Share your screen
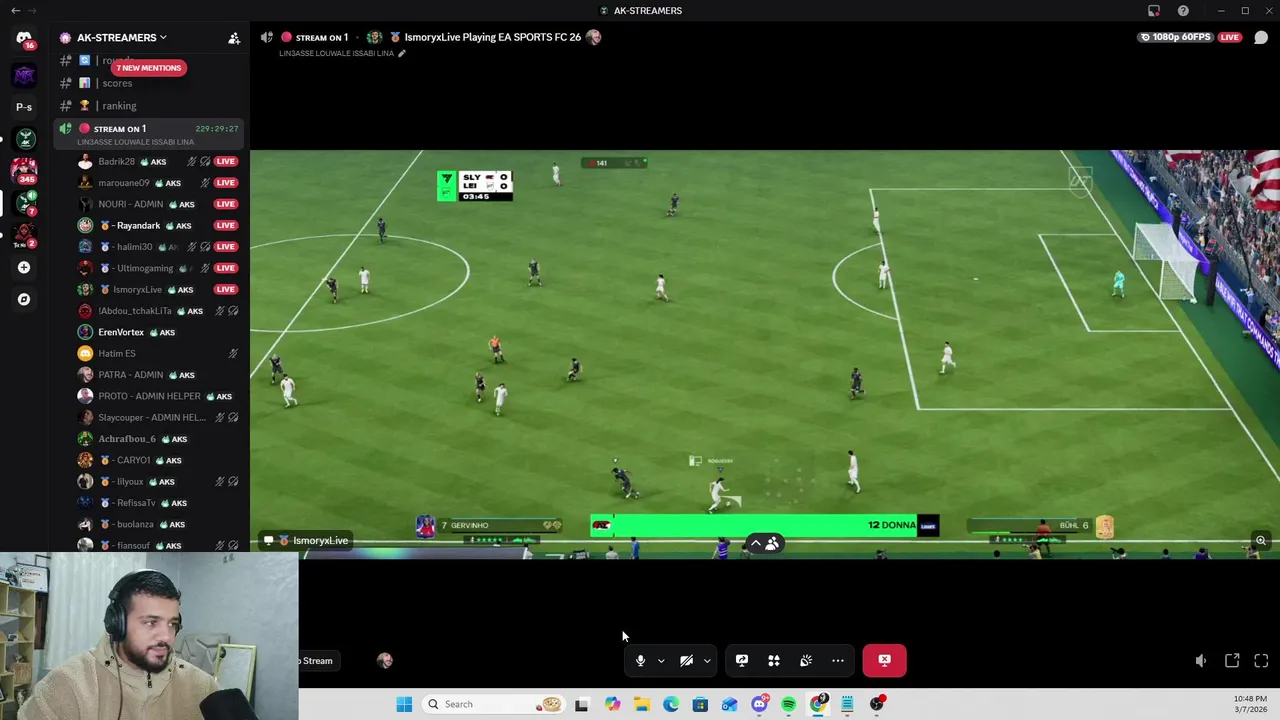The width and height of the screenshot is (1280, 720). [742, 660]
